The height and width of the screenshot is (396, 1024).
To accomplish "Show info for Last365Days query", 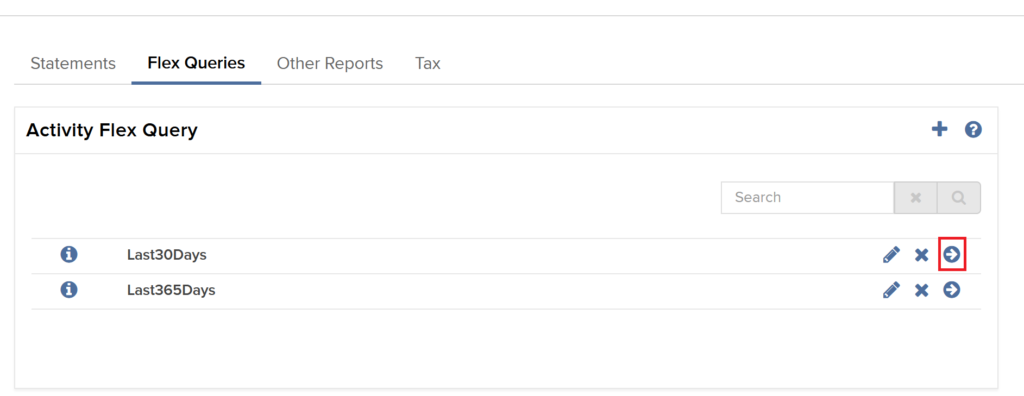I will point(69,289).
